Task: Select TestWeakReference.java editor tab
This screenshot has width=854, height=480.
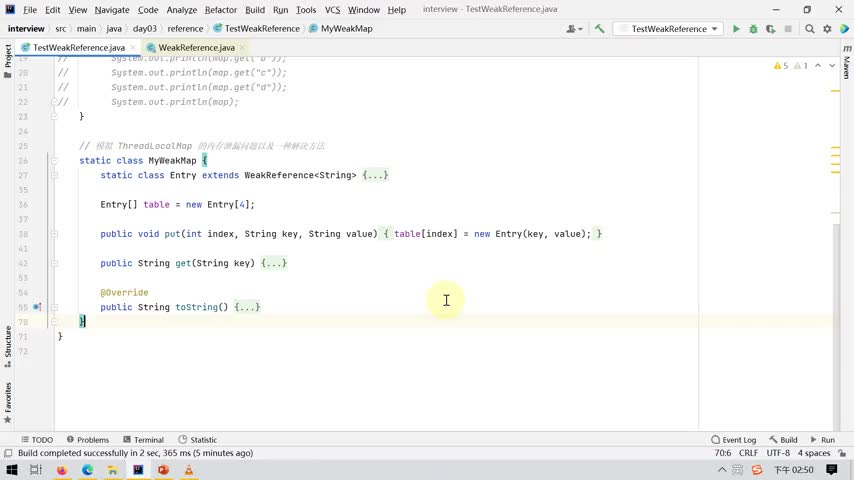Action: pyautogui.click(x=78, y=48)
